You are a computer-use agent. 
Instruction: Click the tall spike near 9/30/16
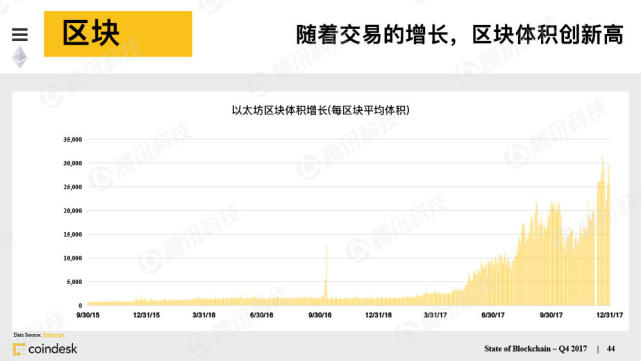click(x=326, y=274)
